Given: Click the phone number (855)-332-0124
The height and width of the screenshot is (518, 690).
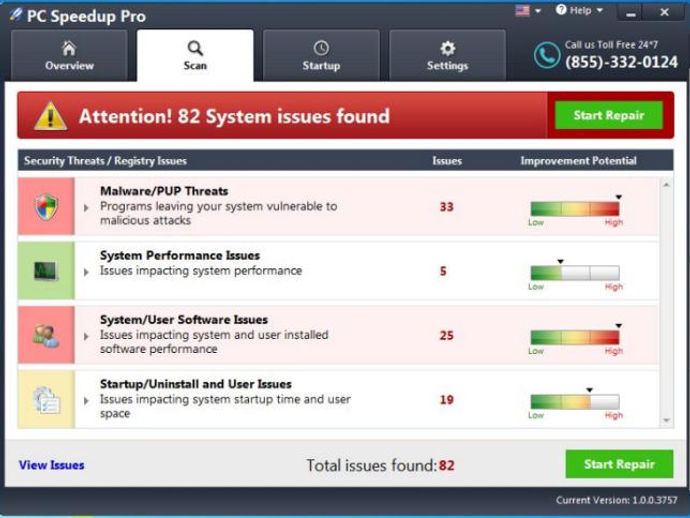Looking at the screenshot, I should coord(621,62).
